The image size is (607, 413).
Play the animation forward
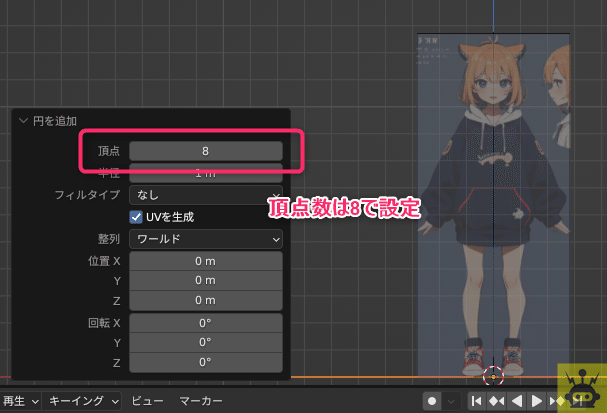pyautogui.click(x=537, y=401)
